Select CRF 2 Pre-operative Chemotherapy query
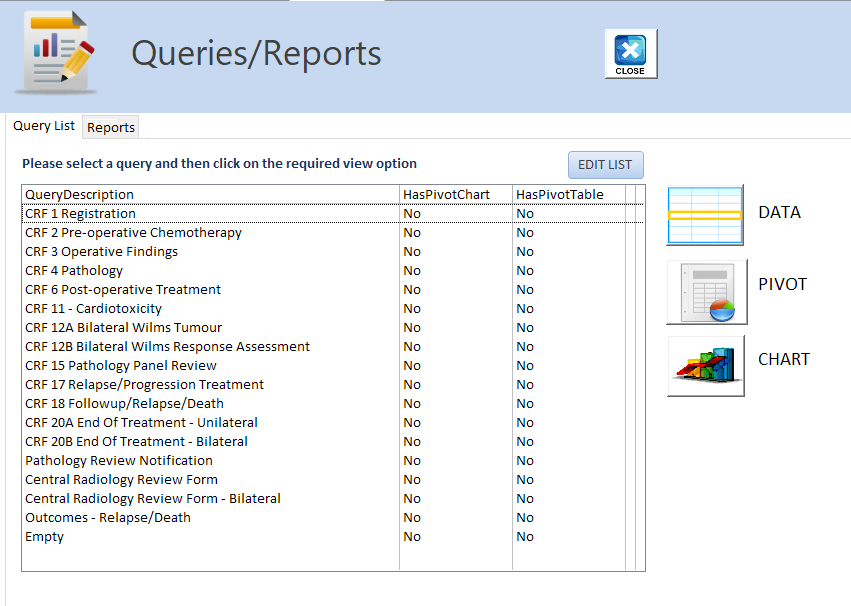The image size is (851, 606). click(x=133, y=233)
